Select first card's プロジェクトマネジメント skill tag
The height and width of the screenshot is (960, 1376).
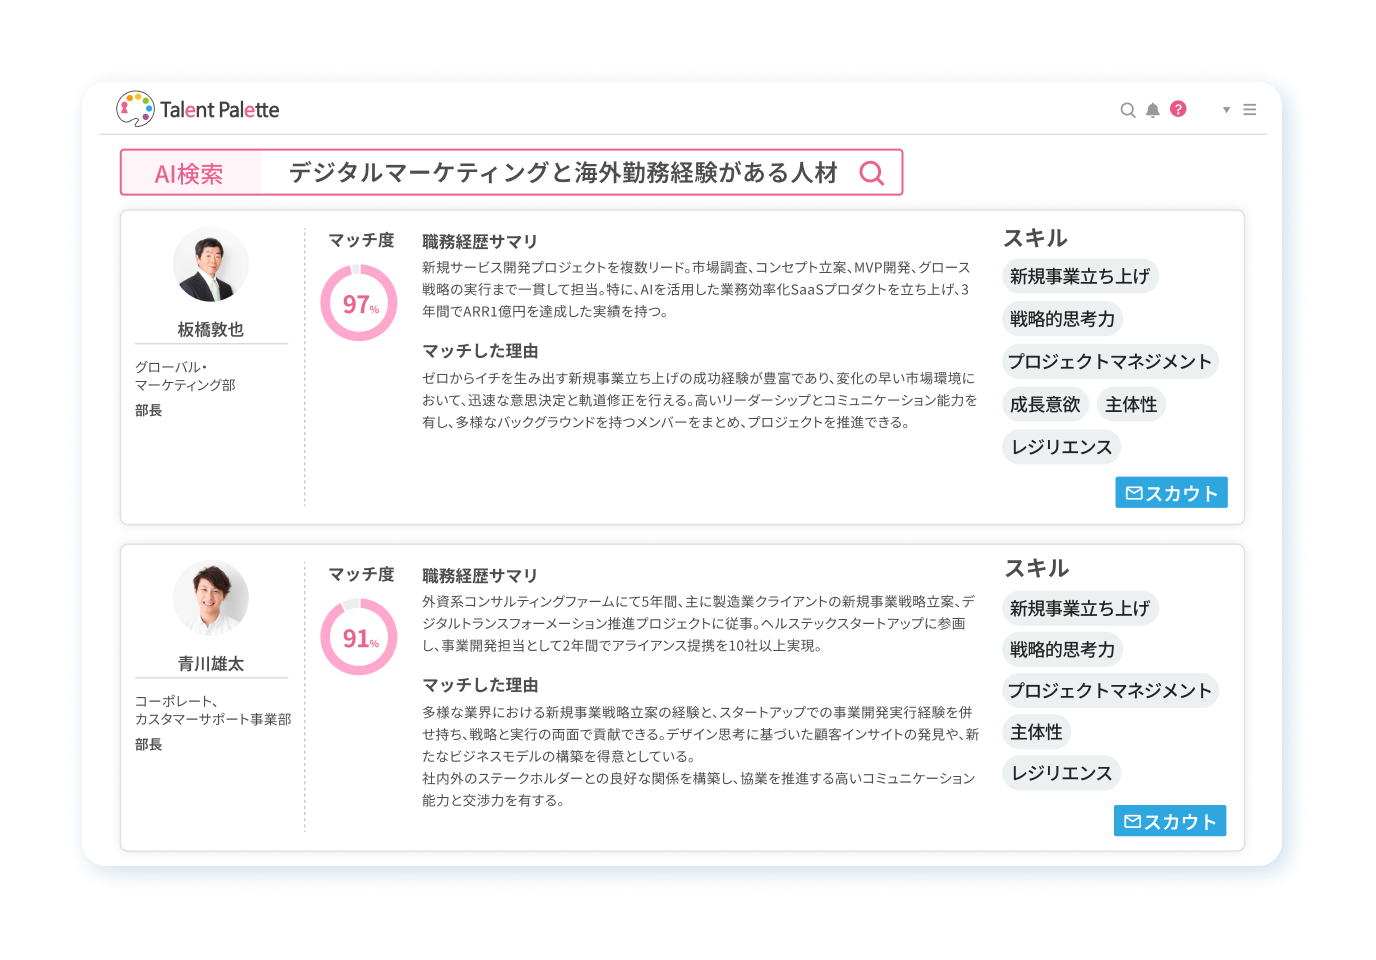1109,361
